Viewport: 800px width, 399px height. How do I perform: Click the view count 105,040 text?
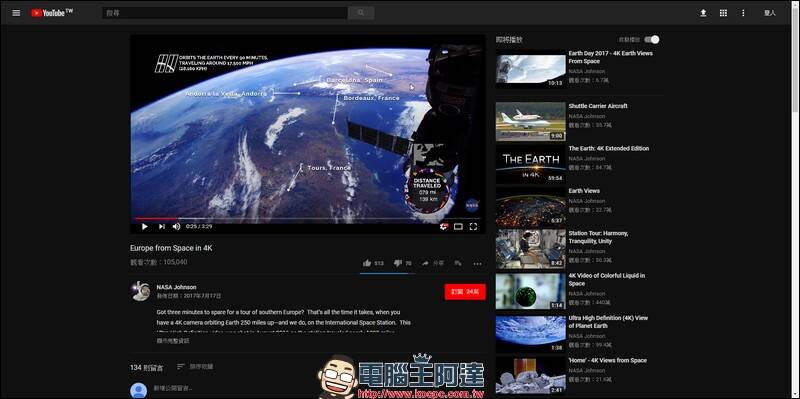click(x=159, y=262)
